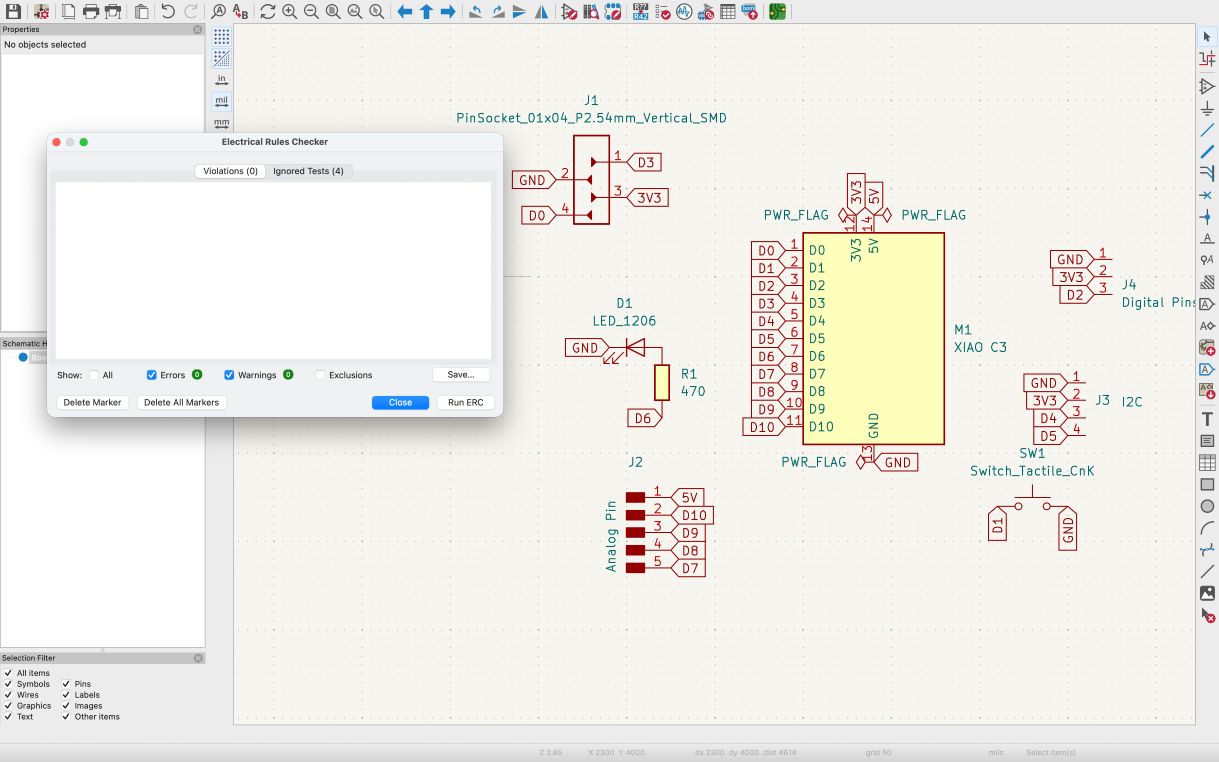1219x762 pixels.
Task: Zoom in on the schematic
Action: pos(289,12)
